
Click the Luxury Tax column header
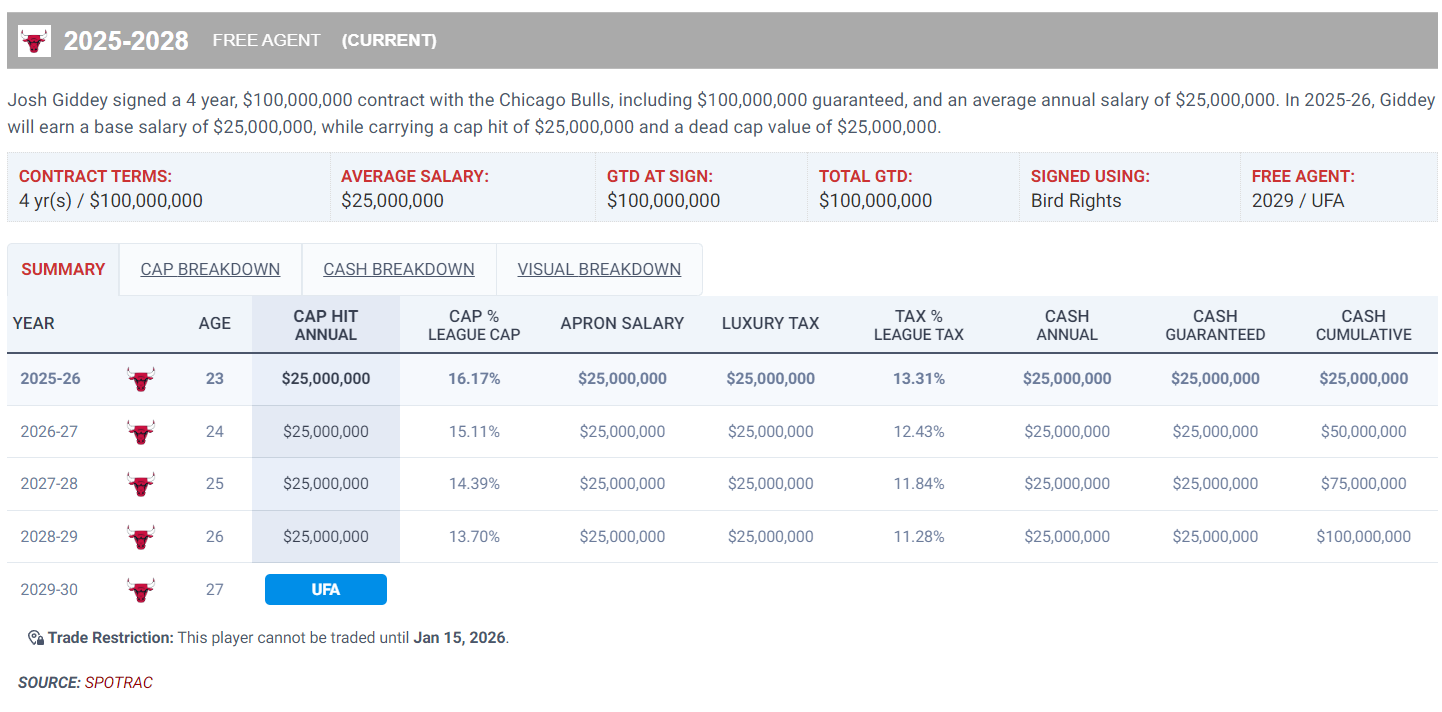770,323
